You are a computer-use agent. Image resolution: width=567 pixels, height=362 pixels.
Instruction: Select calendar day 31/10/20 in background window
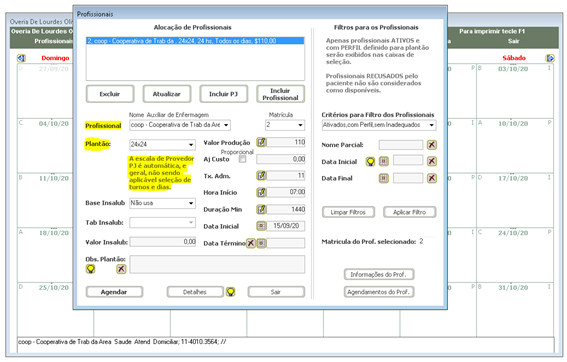513,288
